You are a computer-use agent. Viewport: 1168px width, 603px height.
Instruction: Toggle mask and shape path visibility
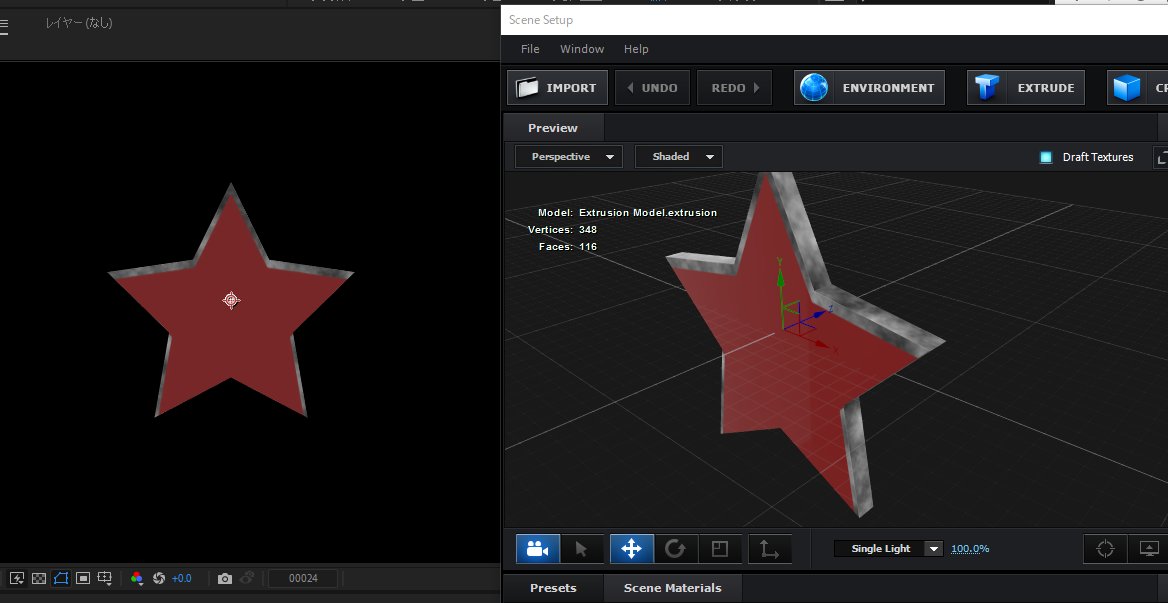pos(61,578)
